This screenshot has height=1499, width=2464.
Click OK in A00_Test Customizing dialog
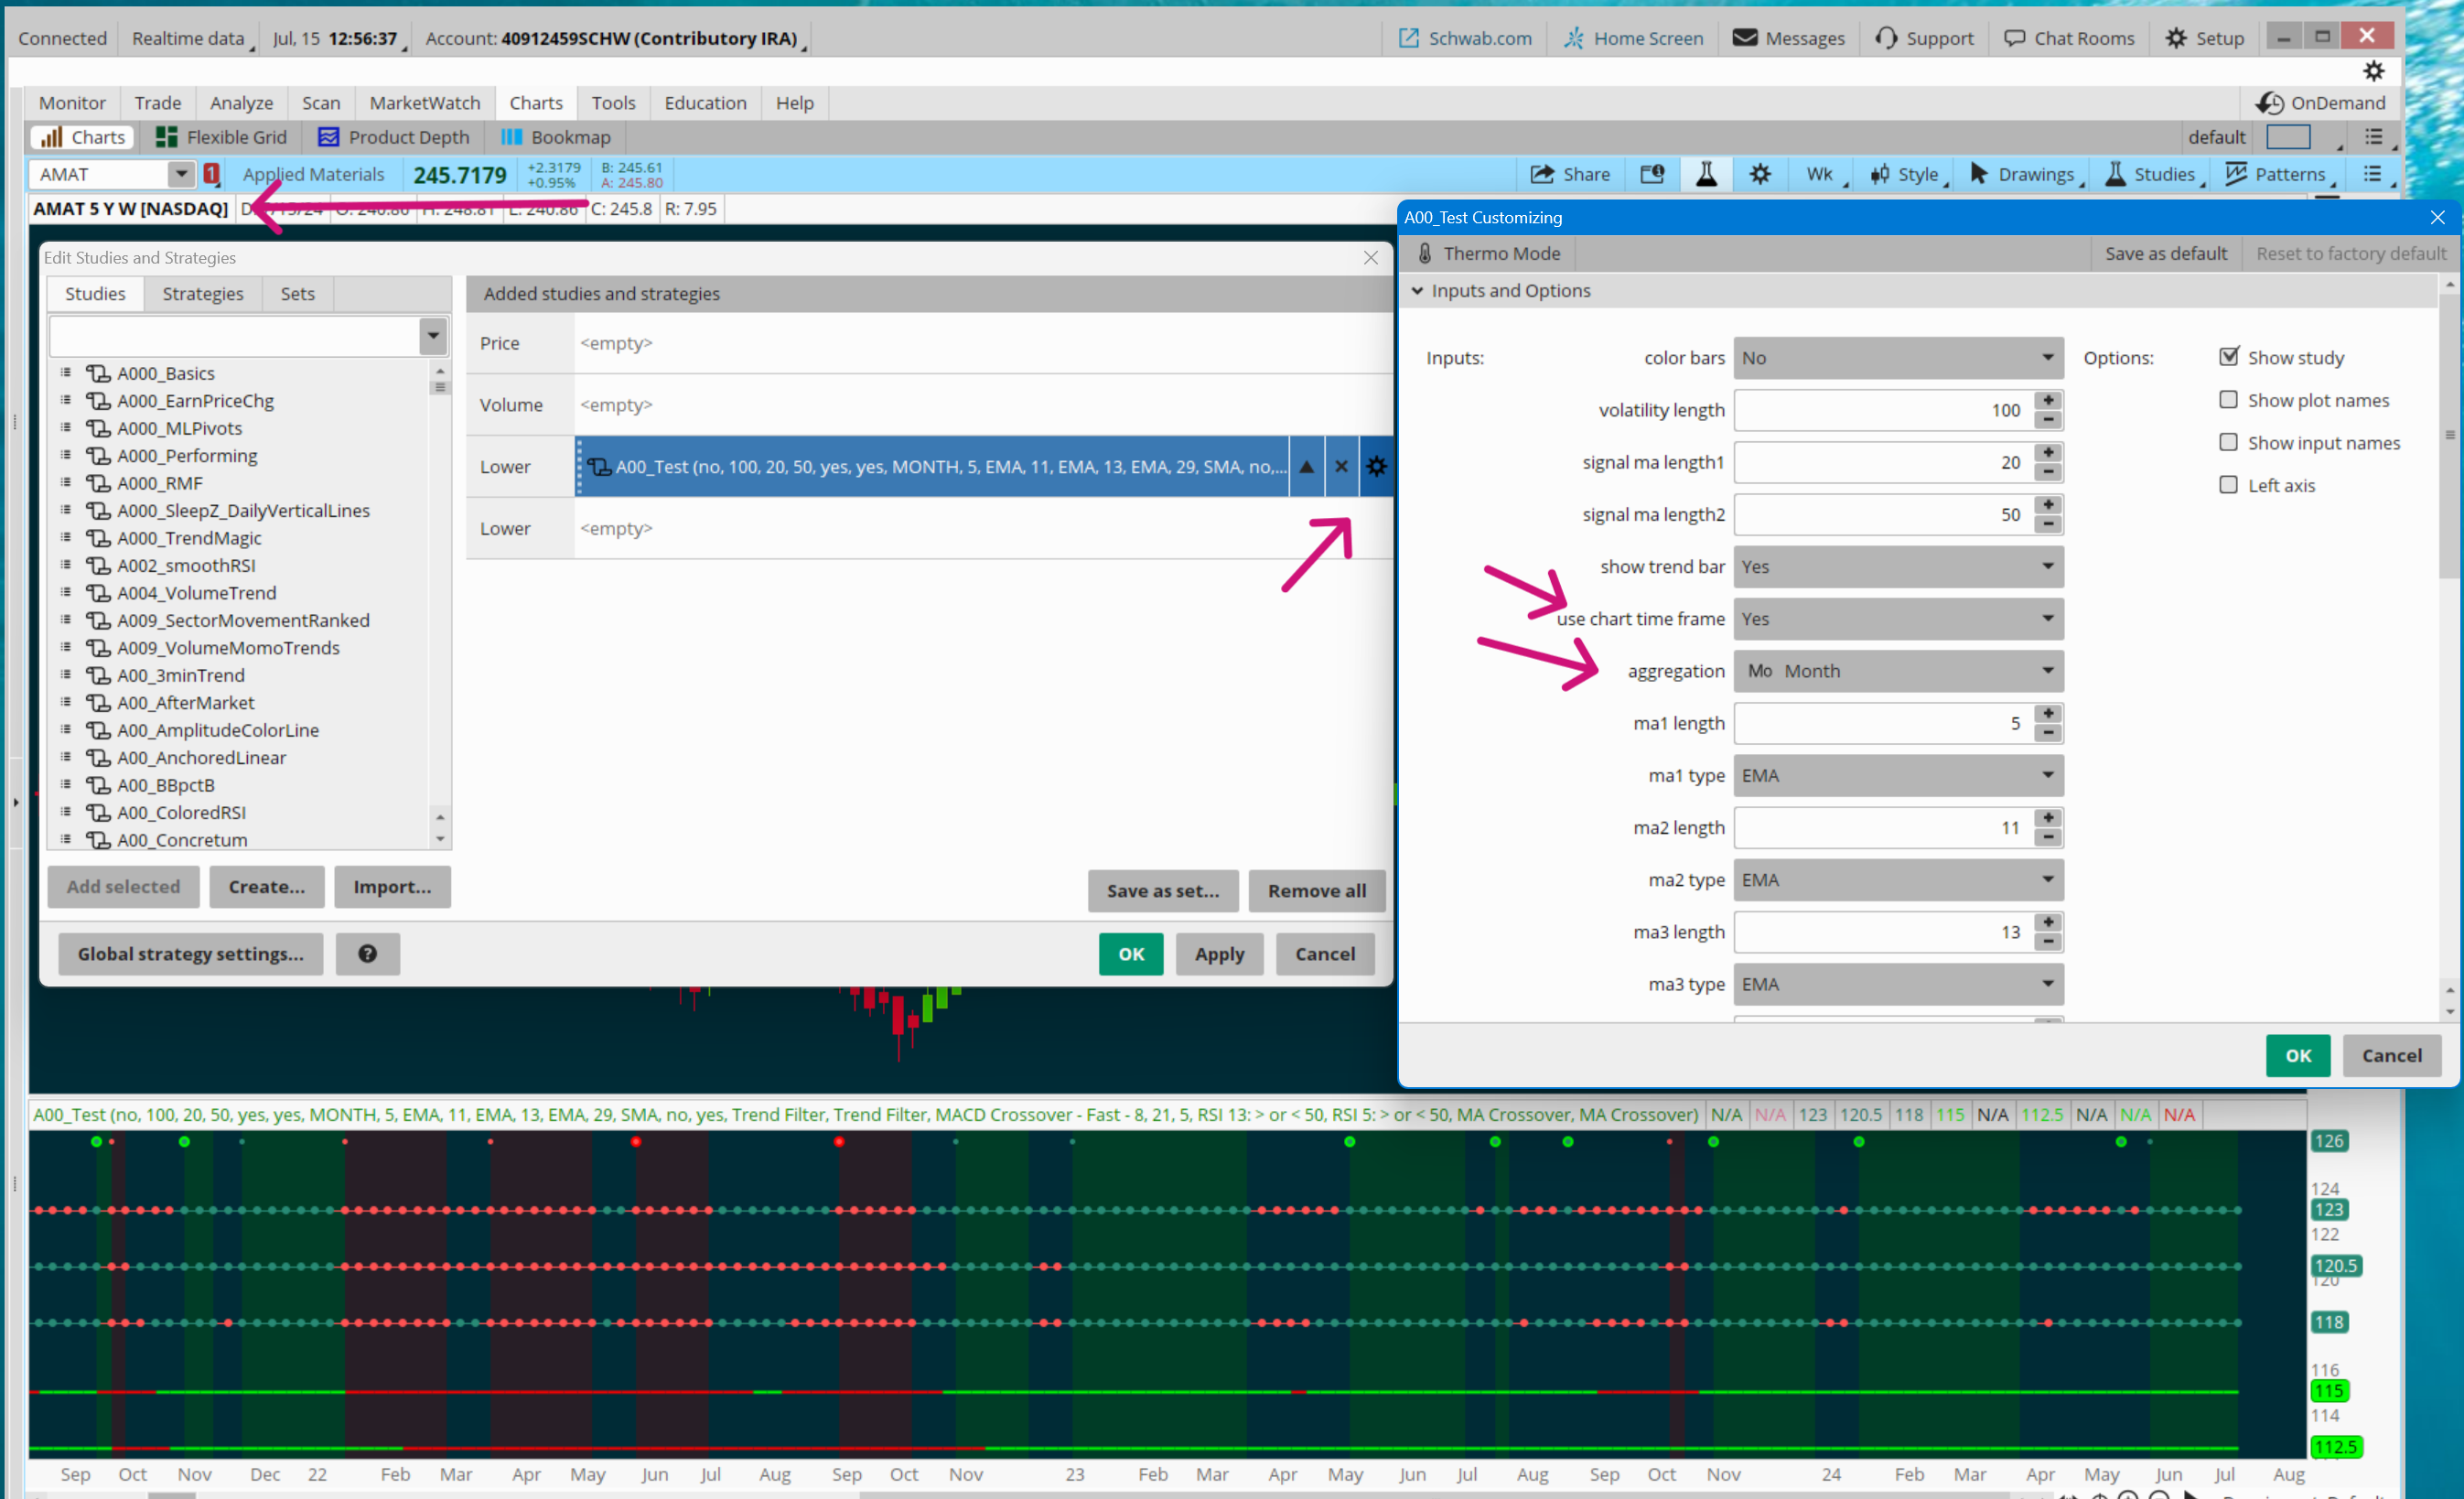pyautogui.click(x=2297, y=1055)
